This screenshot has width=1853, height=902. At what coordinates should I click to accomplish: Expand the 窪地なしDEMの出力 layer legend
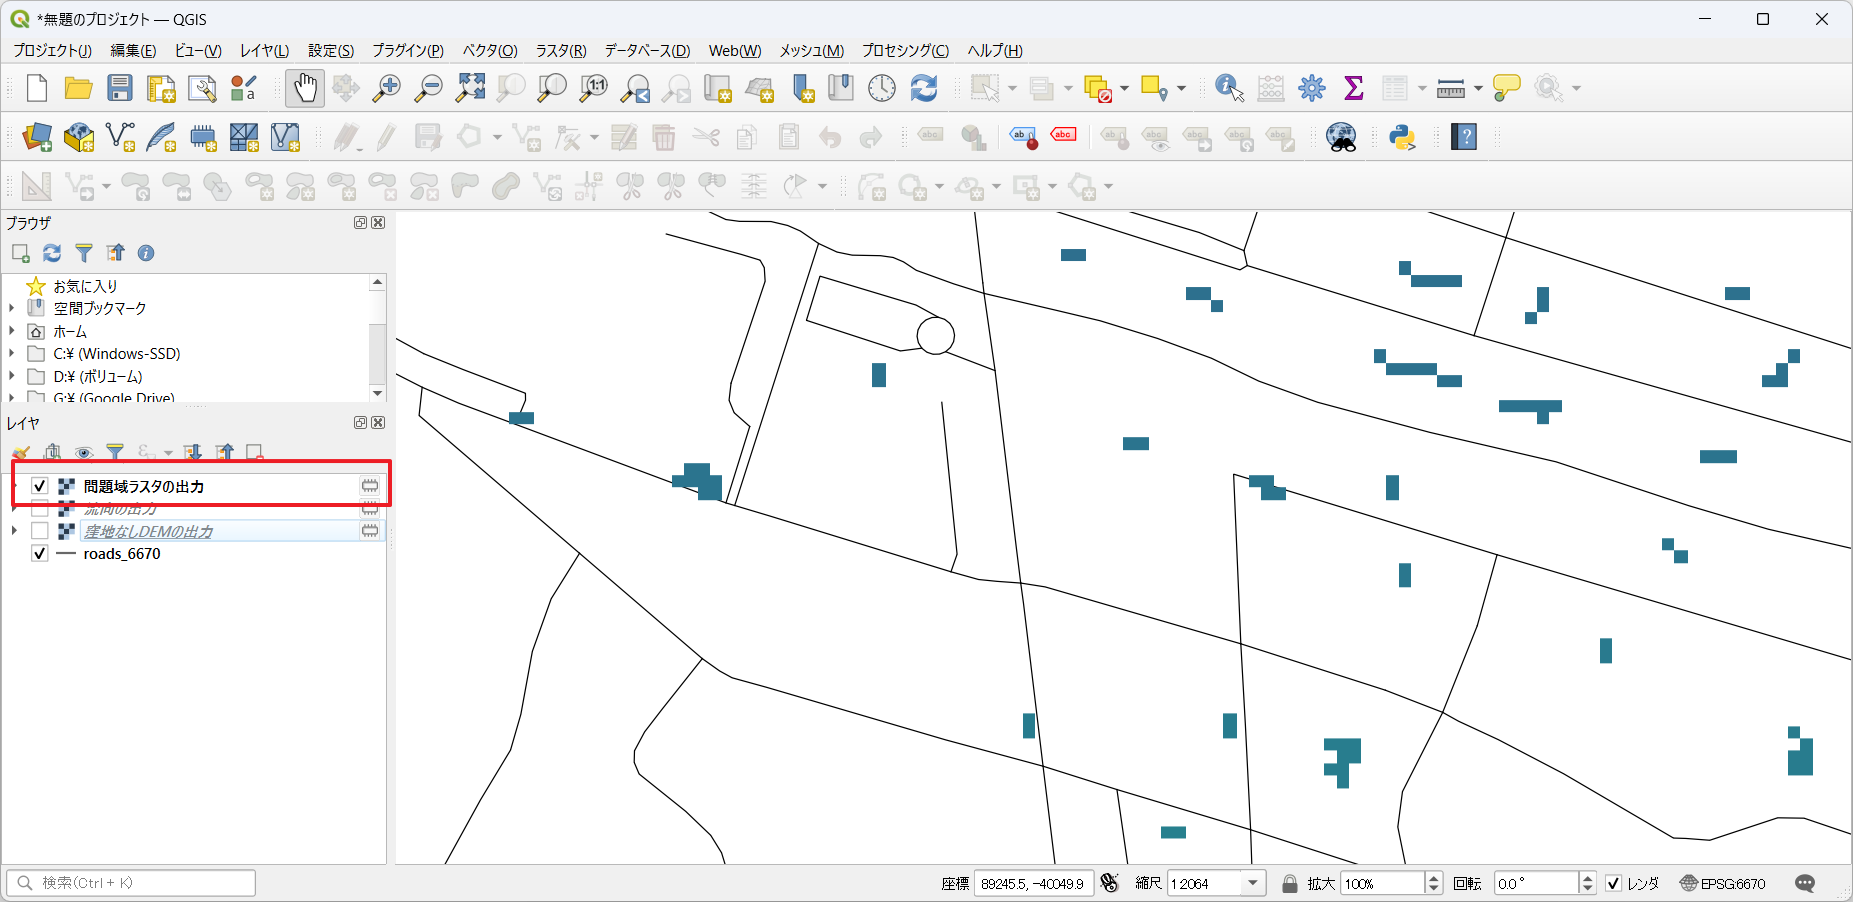[13, 531]
